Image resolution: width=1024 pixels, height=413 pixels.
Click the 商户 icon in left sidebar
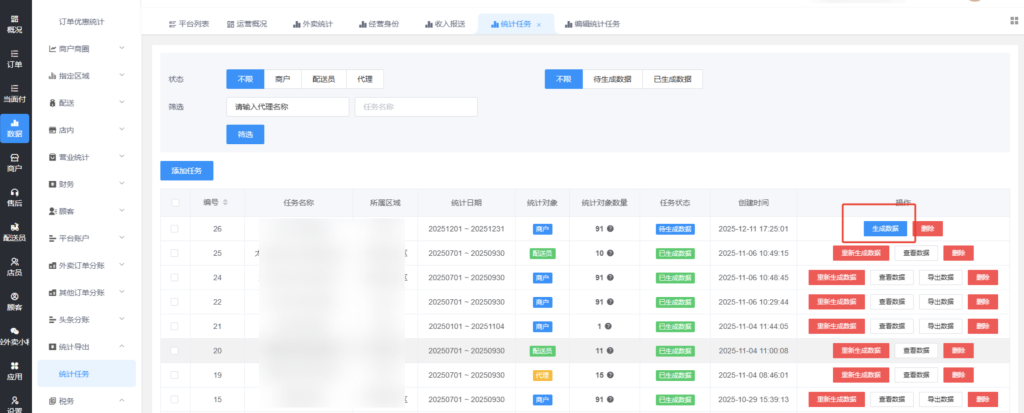pyautogui.click(x=14, y=163)
